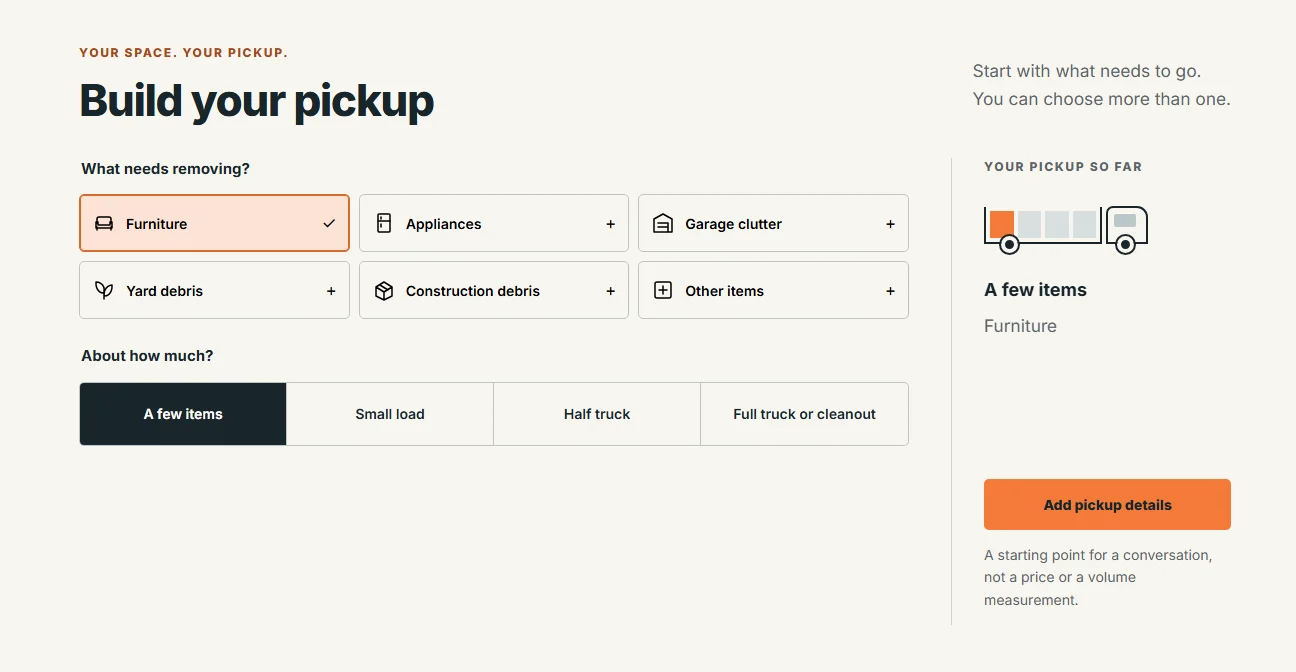Image resolution: width=1296 pixels, height=672 pixels.
Task: Click the starting point disclaimer text
Action: click(x=1098, y=577)
